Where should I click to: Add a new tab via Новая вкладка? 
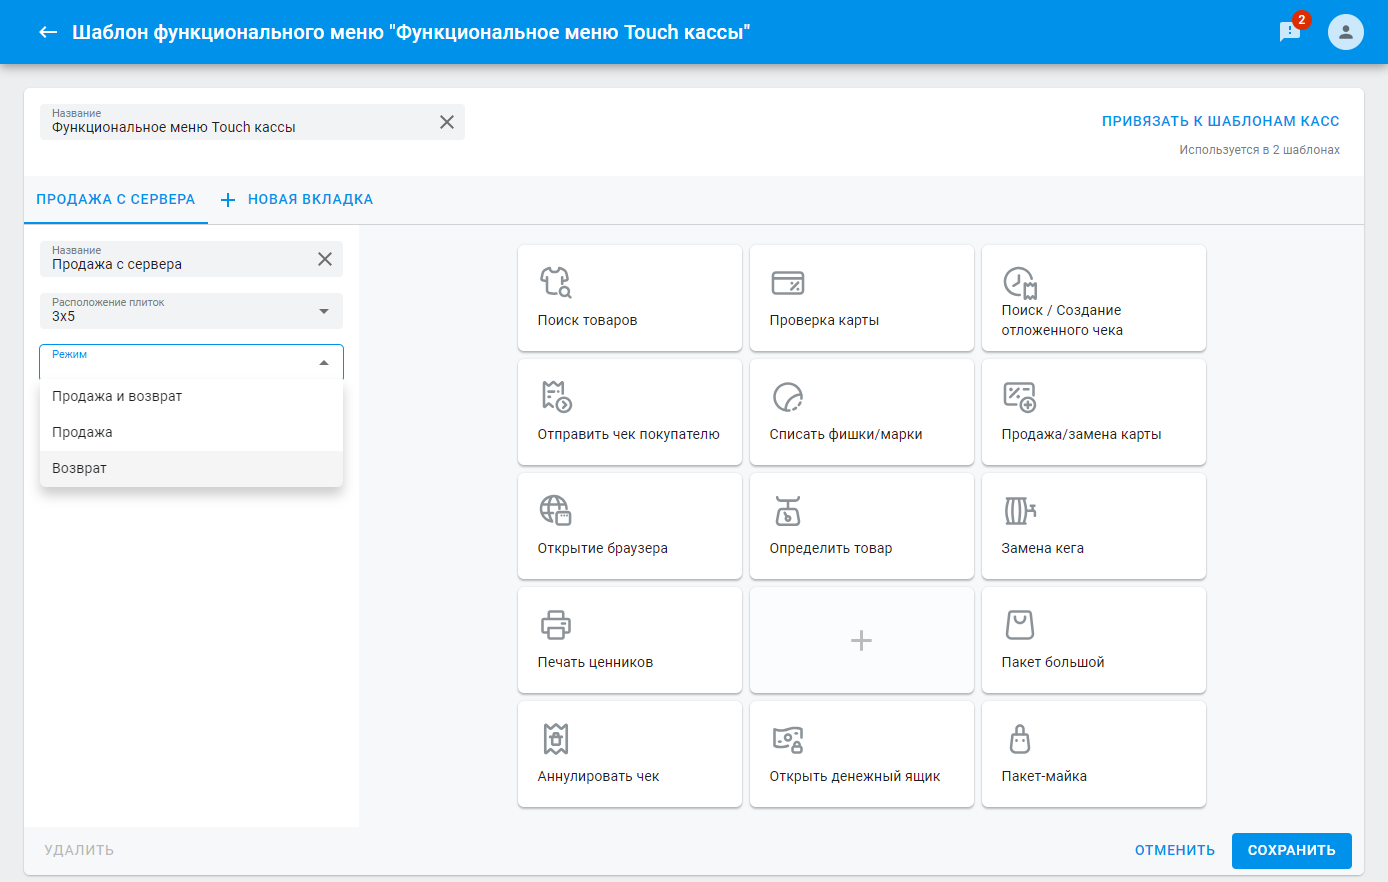[297, 199]
